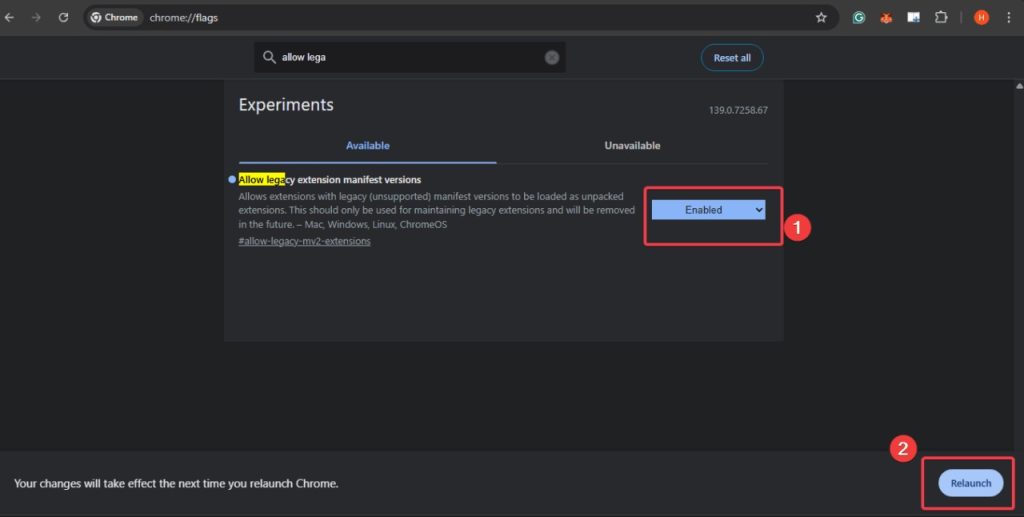Click the Reset all button

click(732, 58)
